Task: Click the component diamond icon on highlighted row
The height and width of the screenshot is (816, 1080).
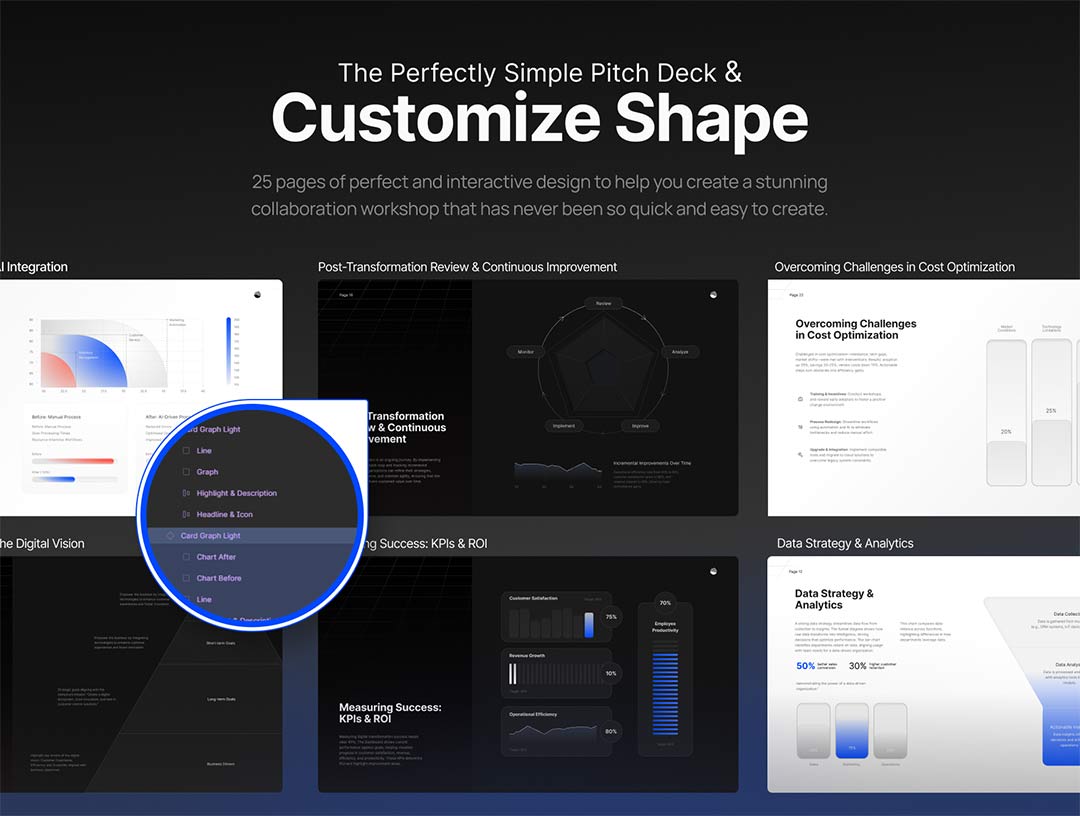Action: pos(170,536)
